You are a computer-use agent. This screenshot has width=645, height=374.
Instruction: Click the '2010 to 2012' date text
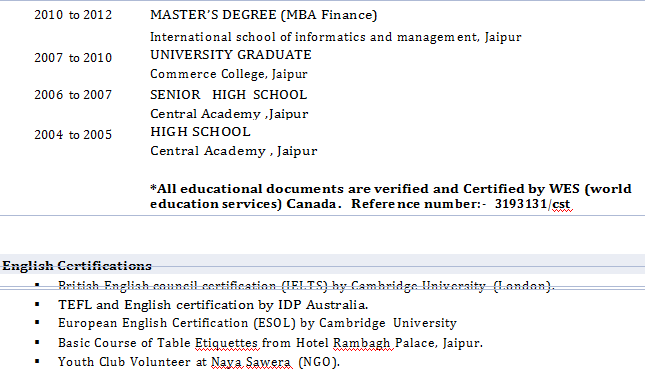(x=73, y=15)
